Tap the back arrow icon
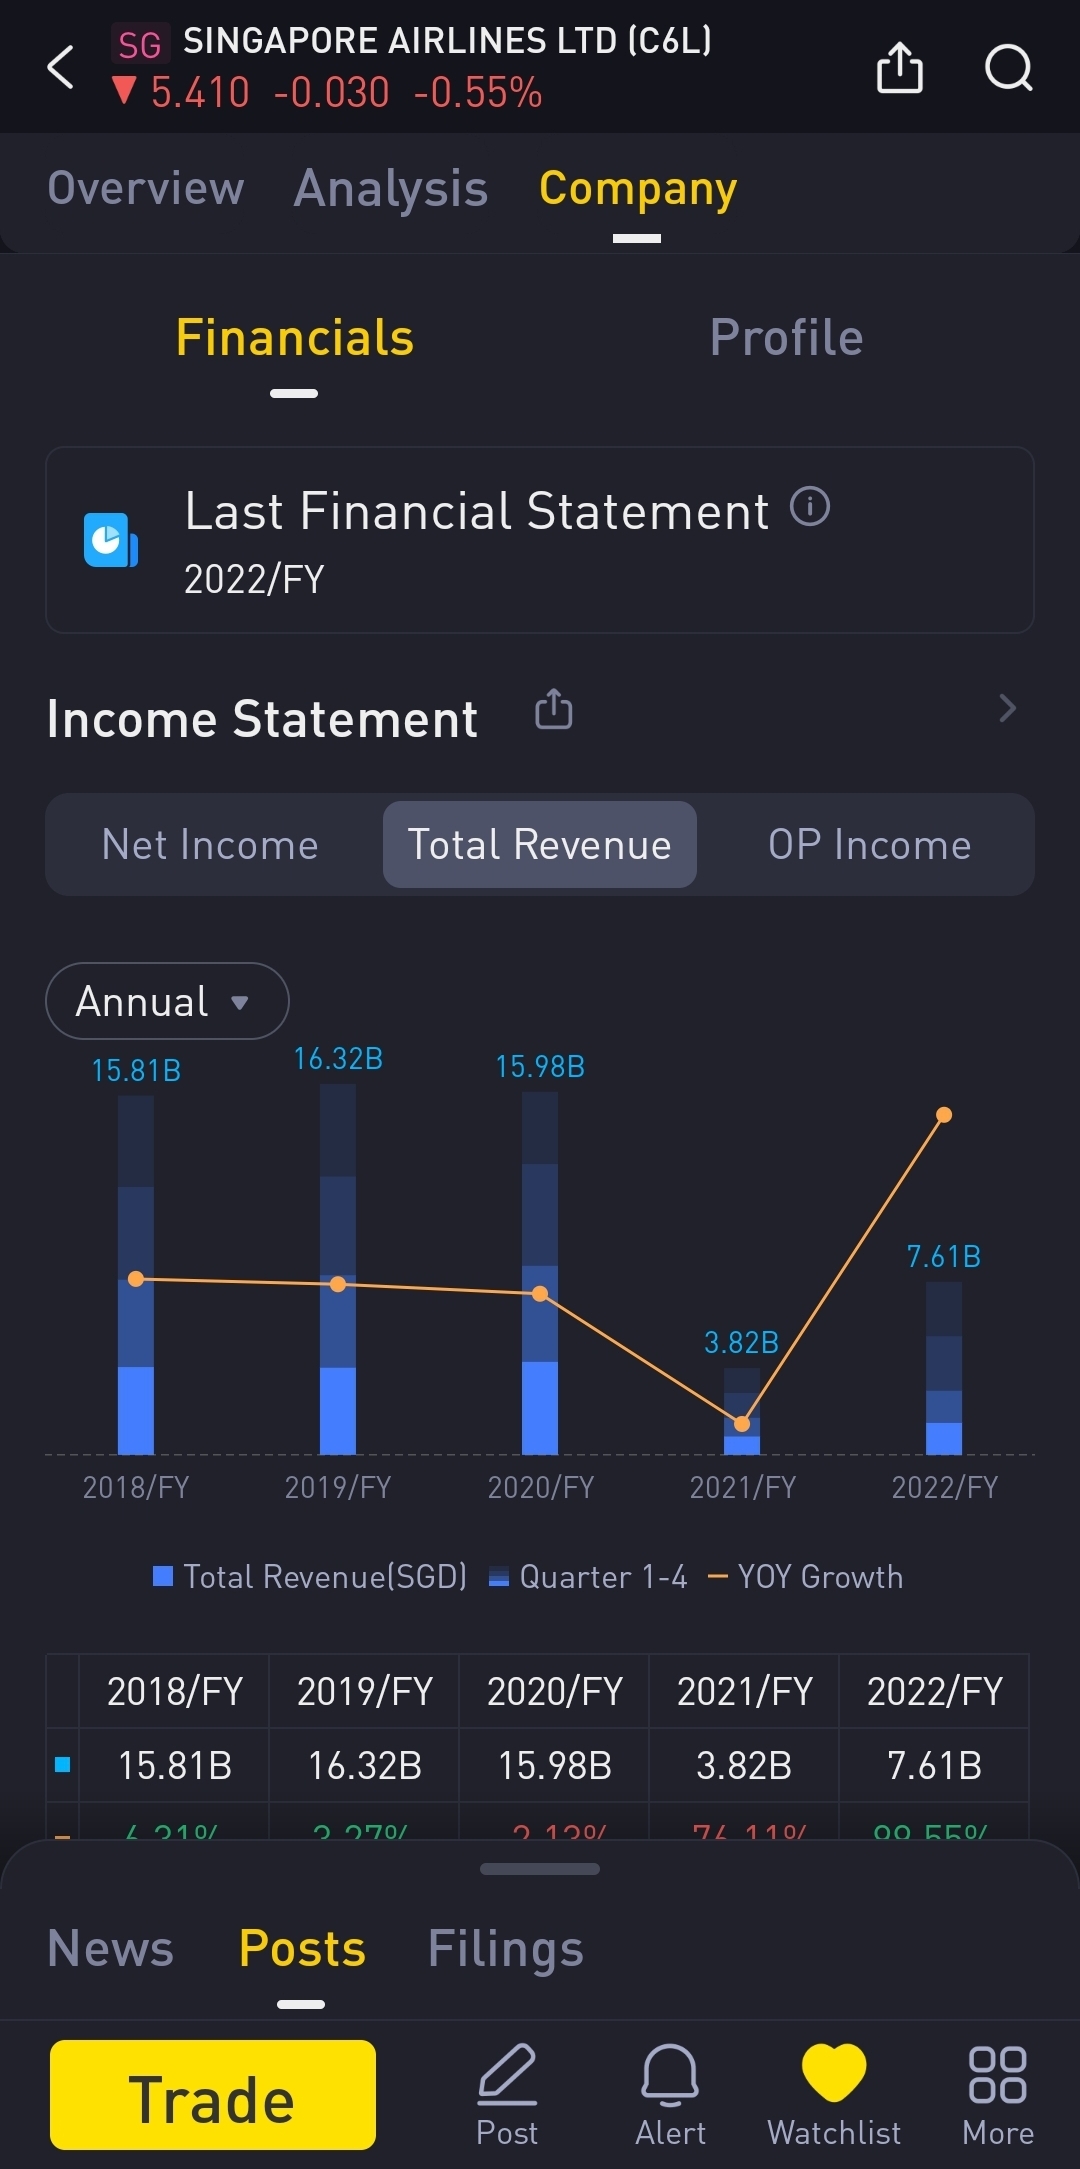 [x=61, y=67]
